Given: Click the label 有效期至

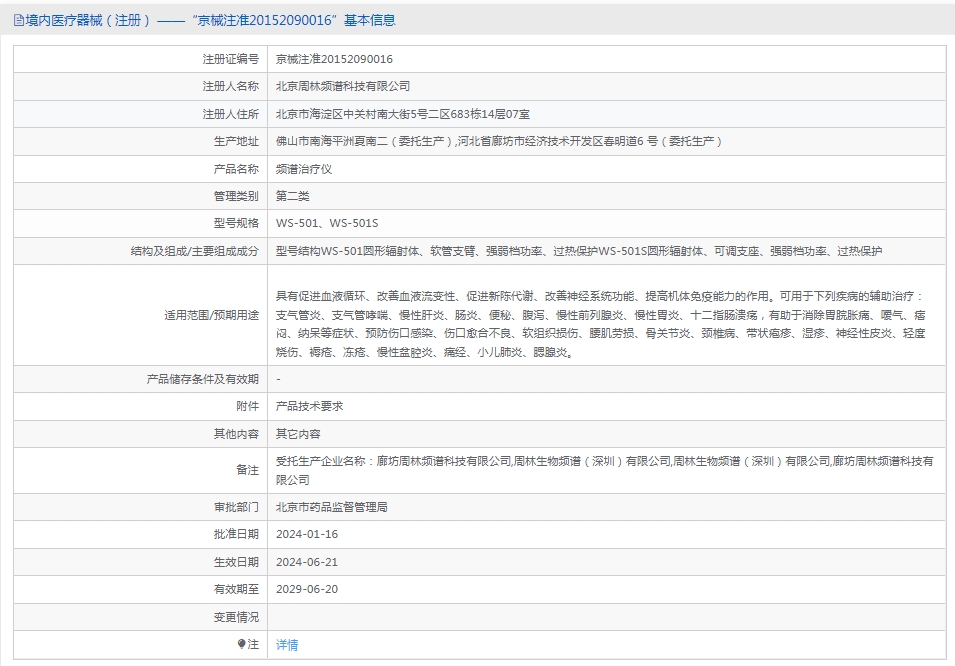Looking at the screenshot, I should tap(236, 589).
